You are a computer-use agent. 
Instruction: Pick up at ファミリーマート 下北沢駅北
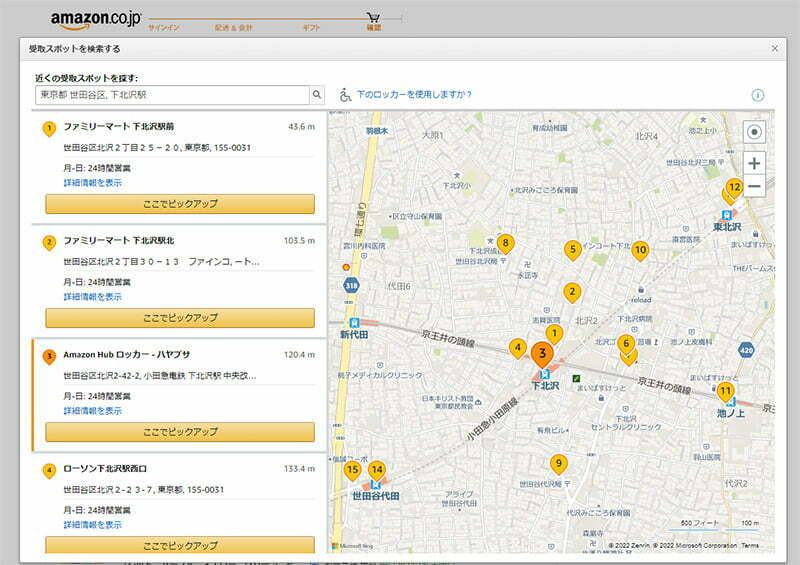pyautogui.click(x=180, y=317)
